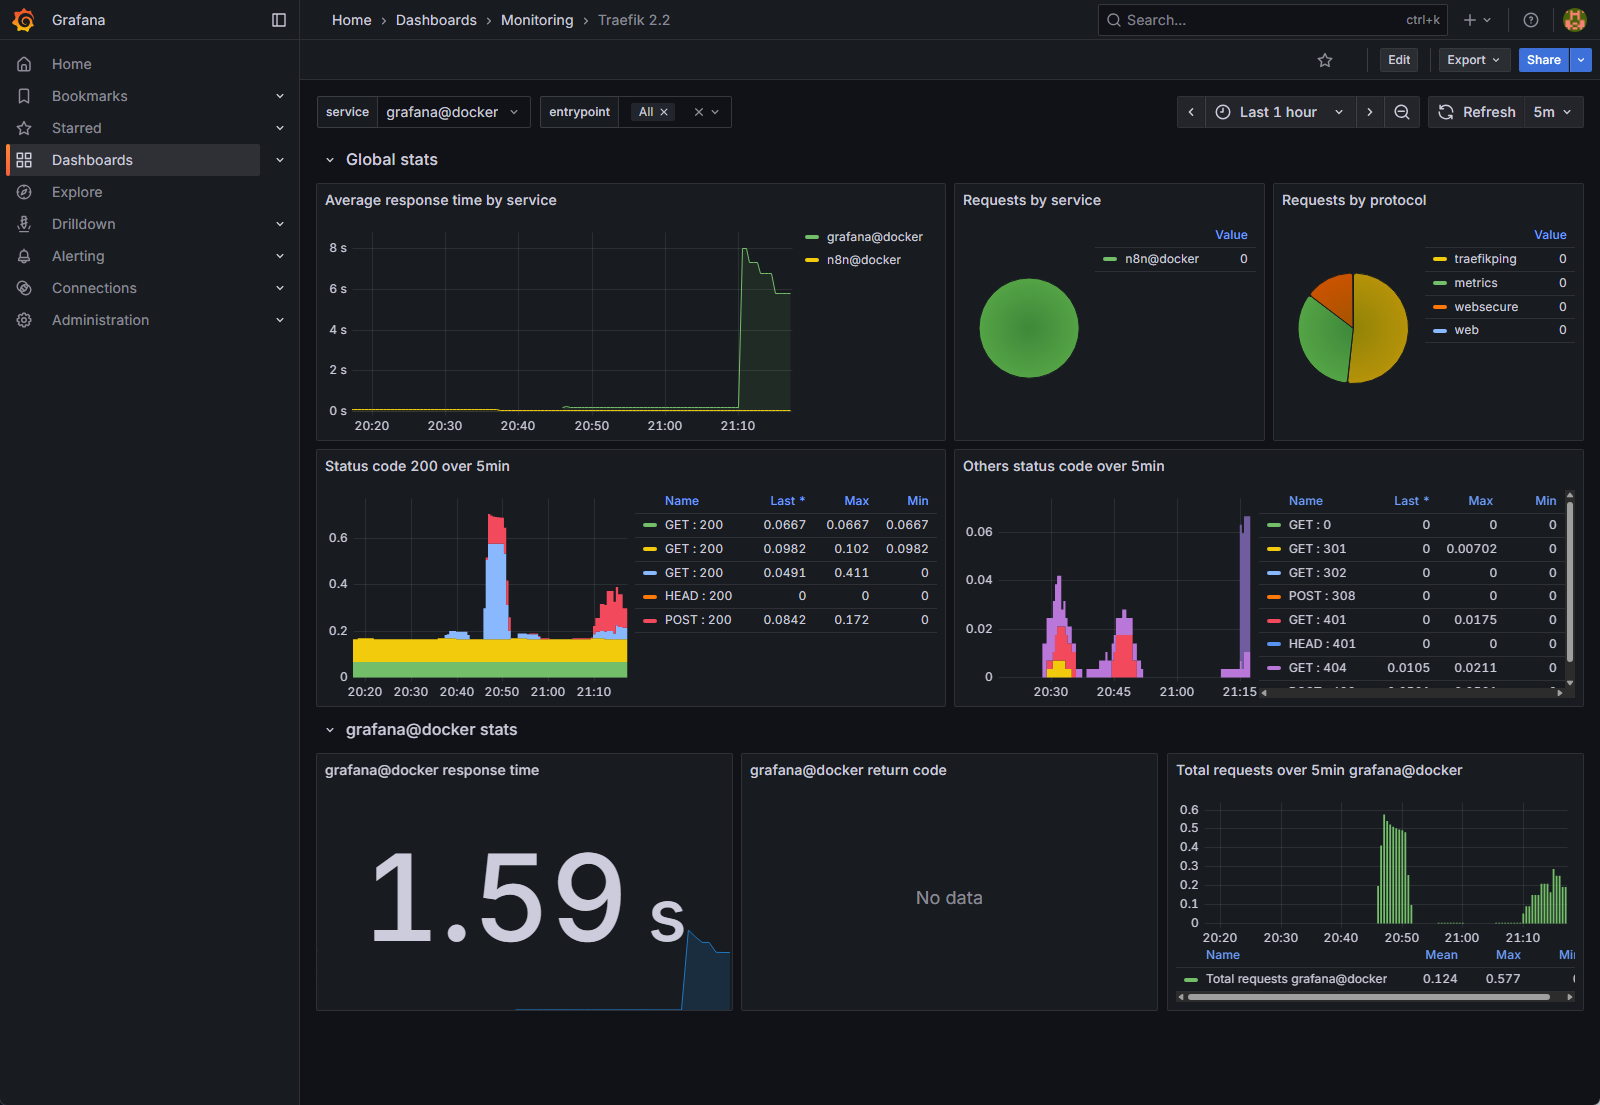
Task: Open the user profile avatar
Action: point(1575,20)
